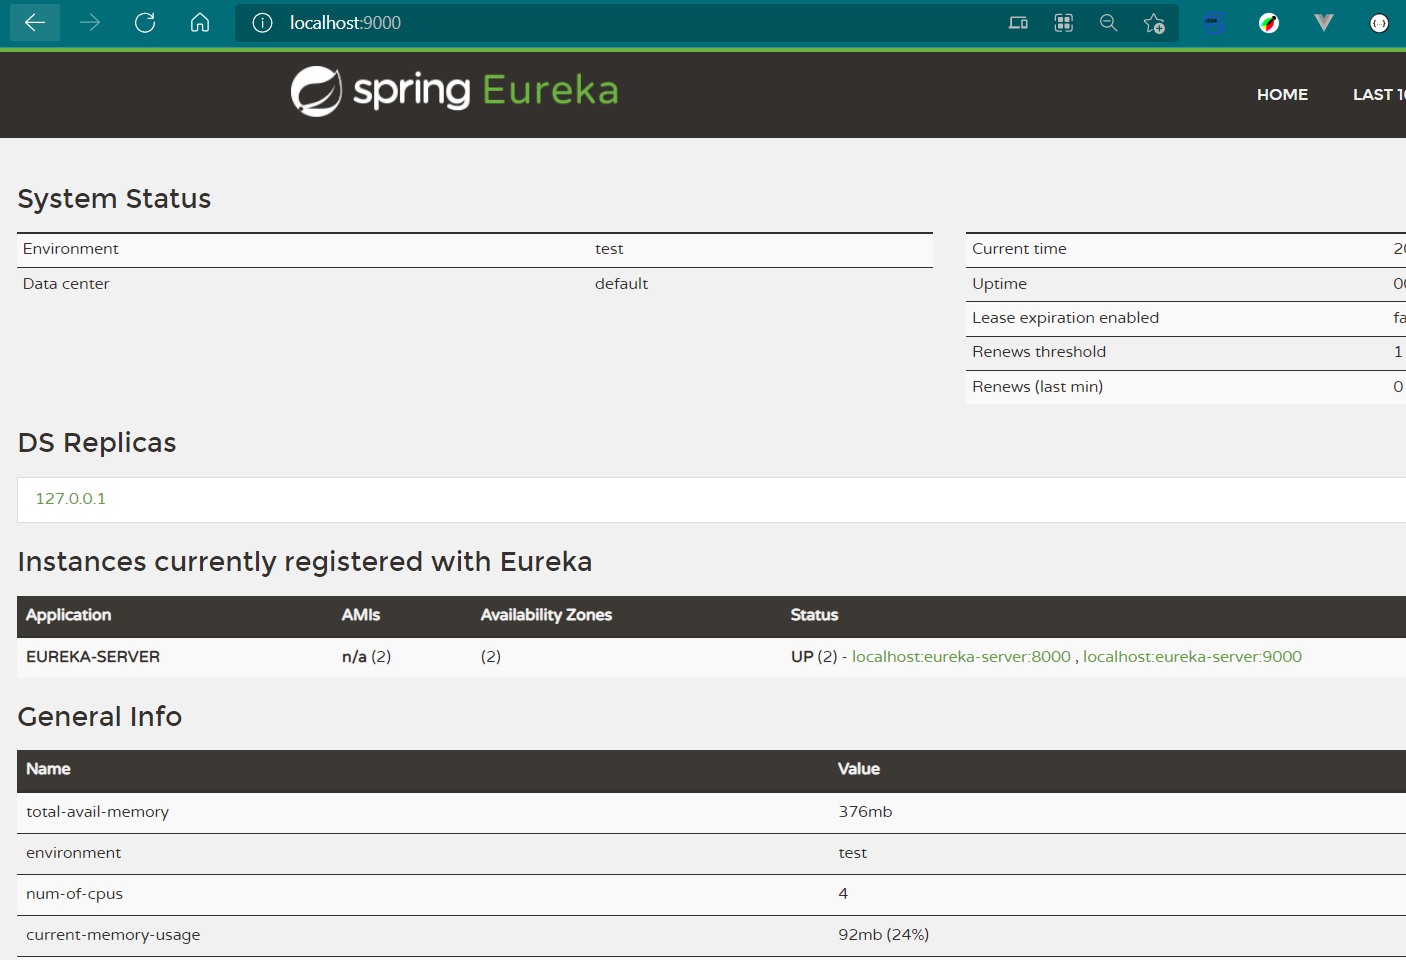Add this page to favorites
Image resolution: width=1406 pixels, height=960 pixels.
[x=1154, y=23]
